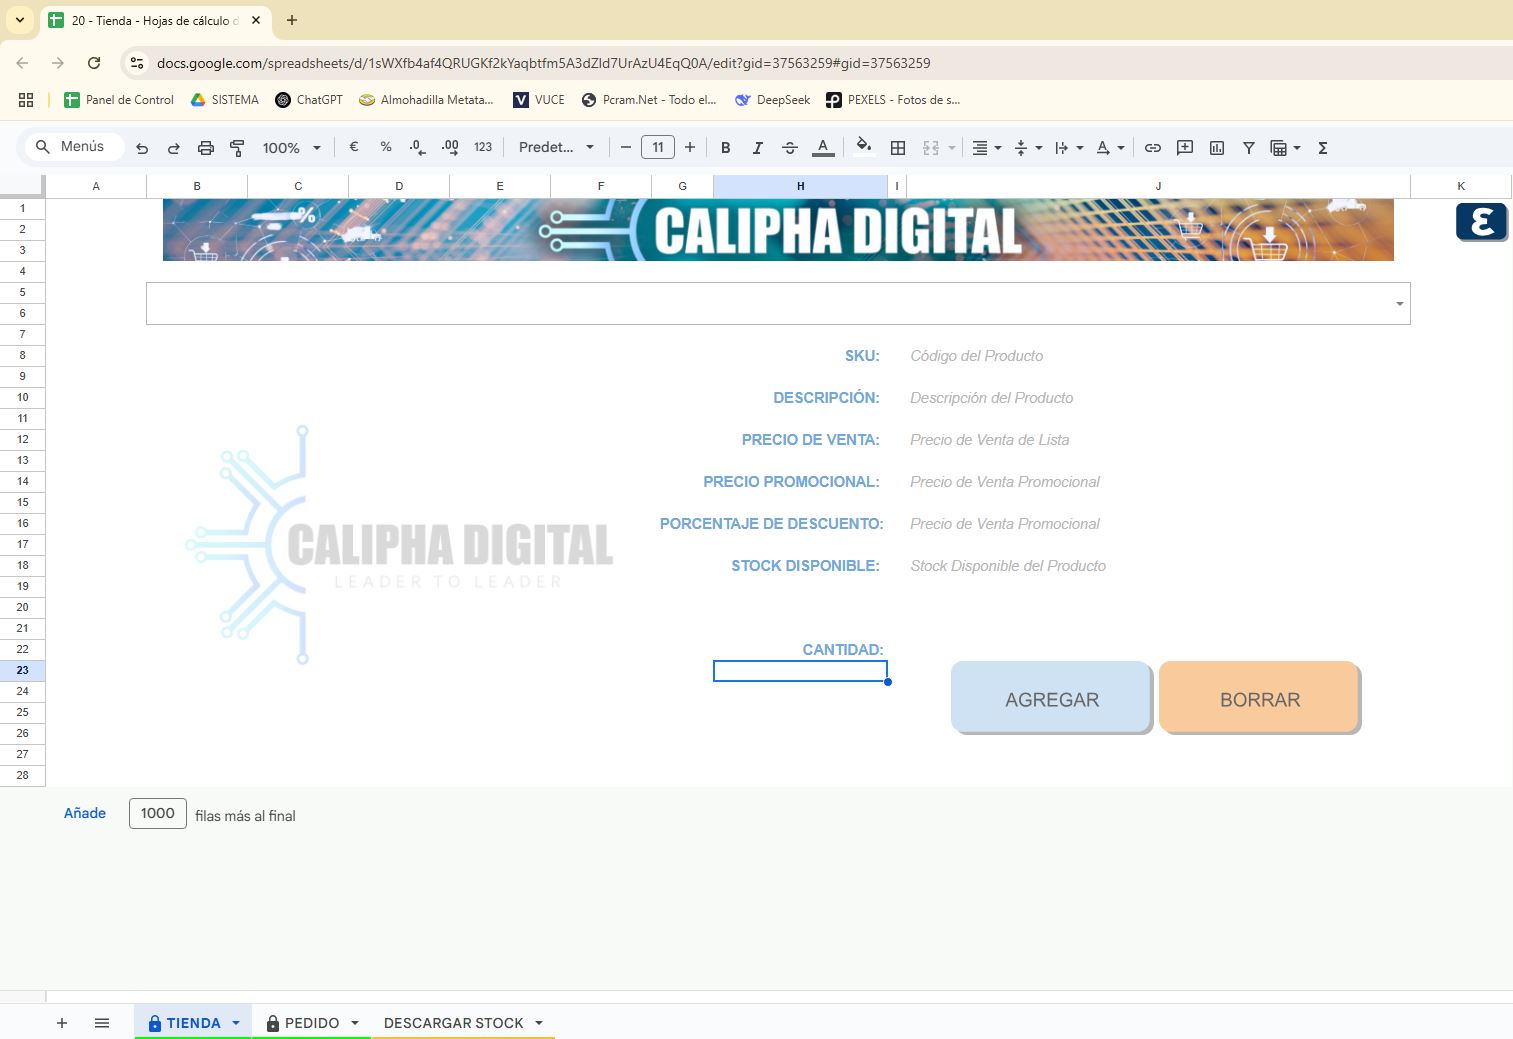Select the paint format tool

tap(237, 148)
